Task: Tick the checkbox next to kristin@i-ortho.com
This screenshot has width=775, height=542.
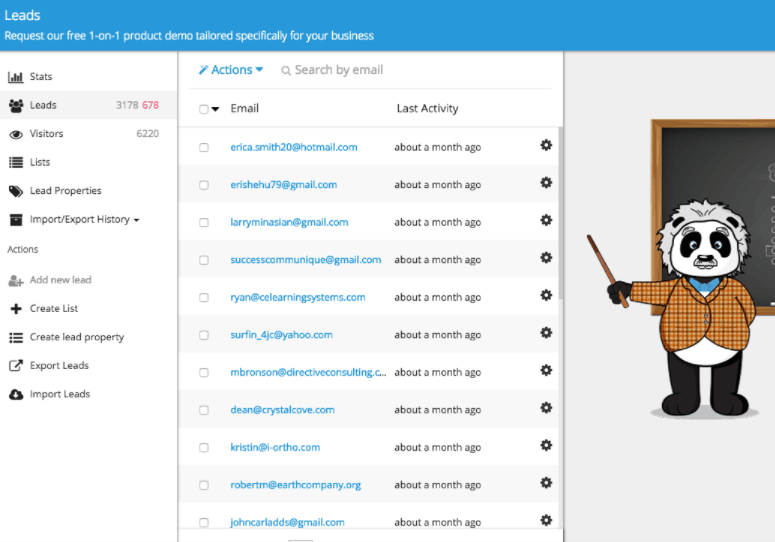Action: 204,448
